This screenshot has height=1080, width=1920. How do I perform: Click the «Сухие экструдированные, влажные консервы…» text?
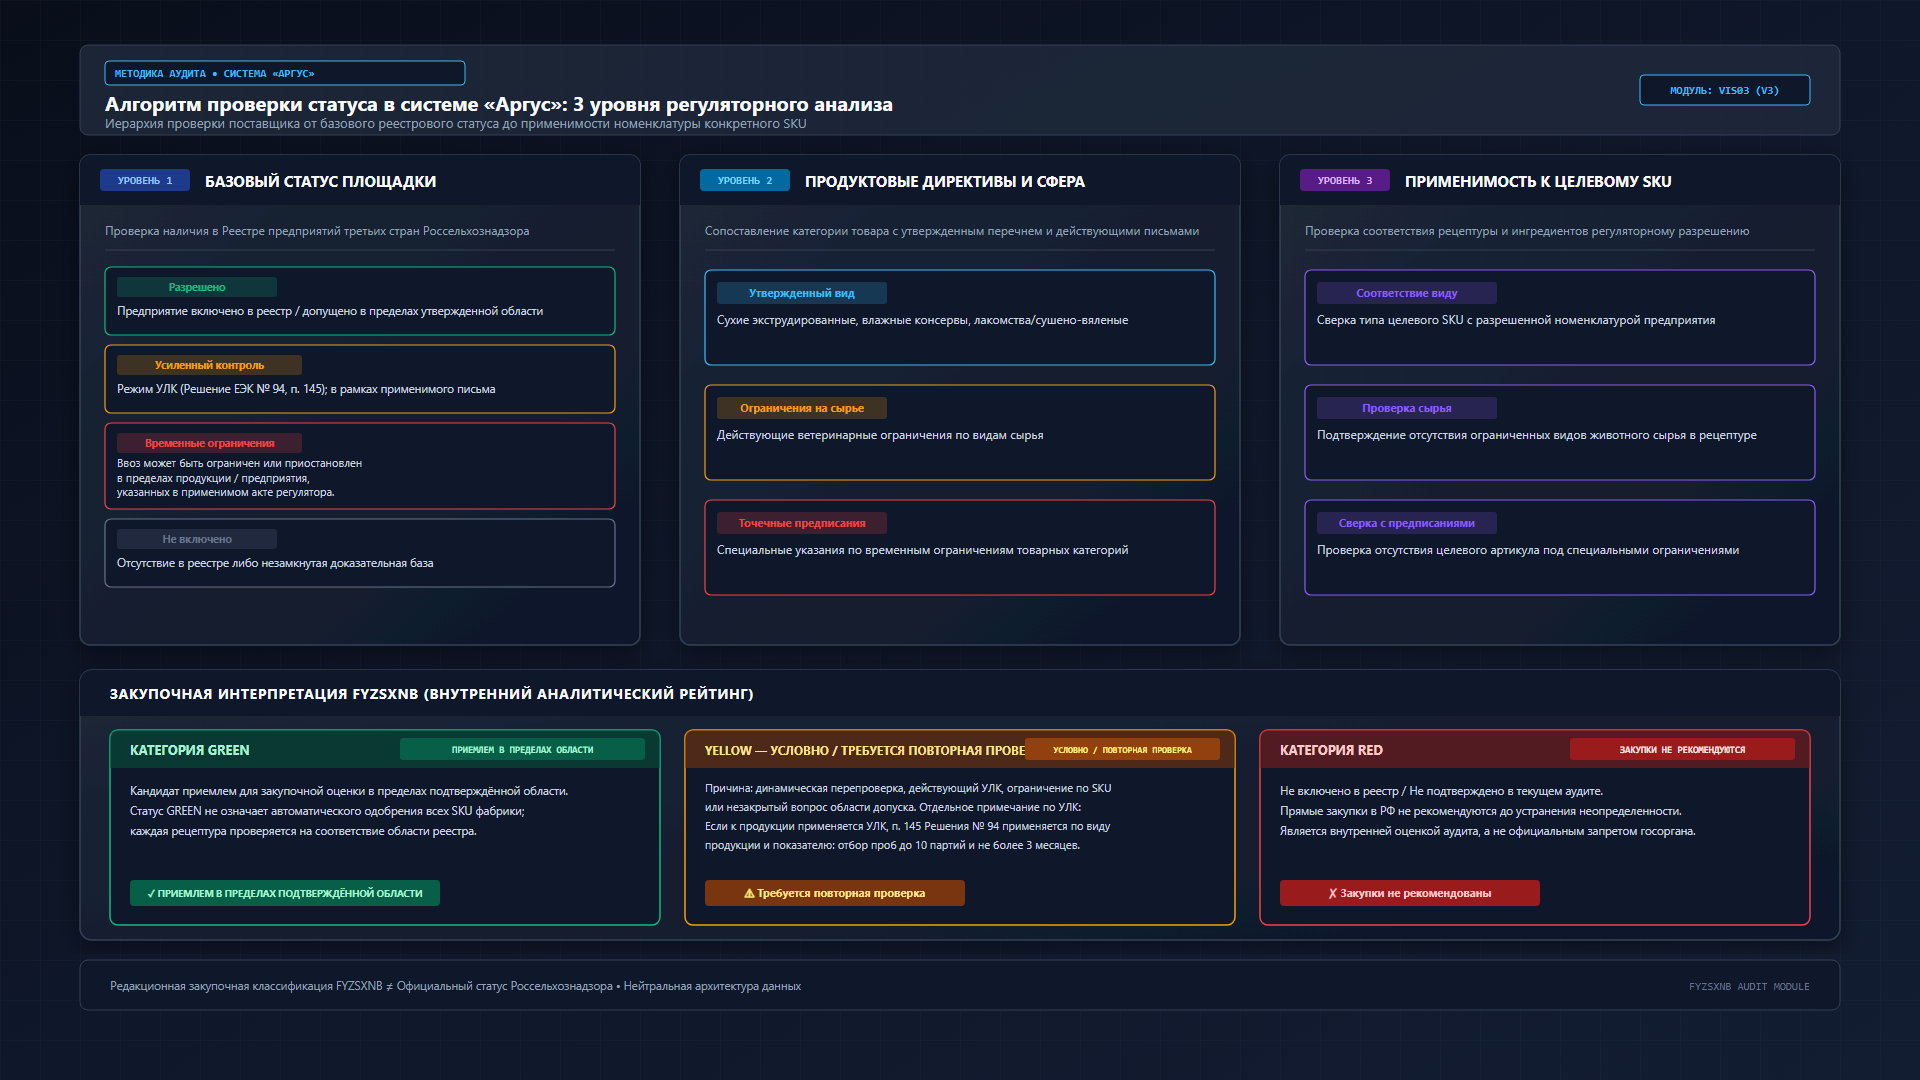[922, 320]
